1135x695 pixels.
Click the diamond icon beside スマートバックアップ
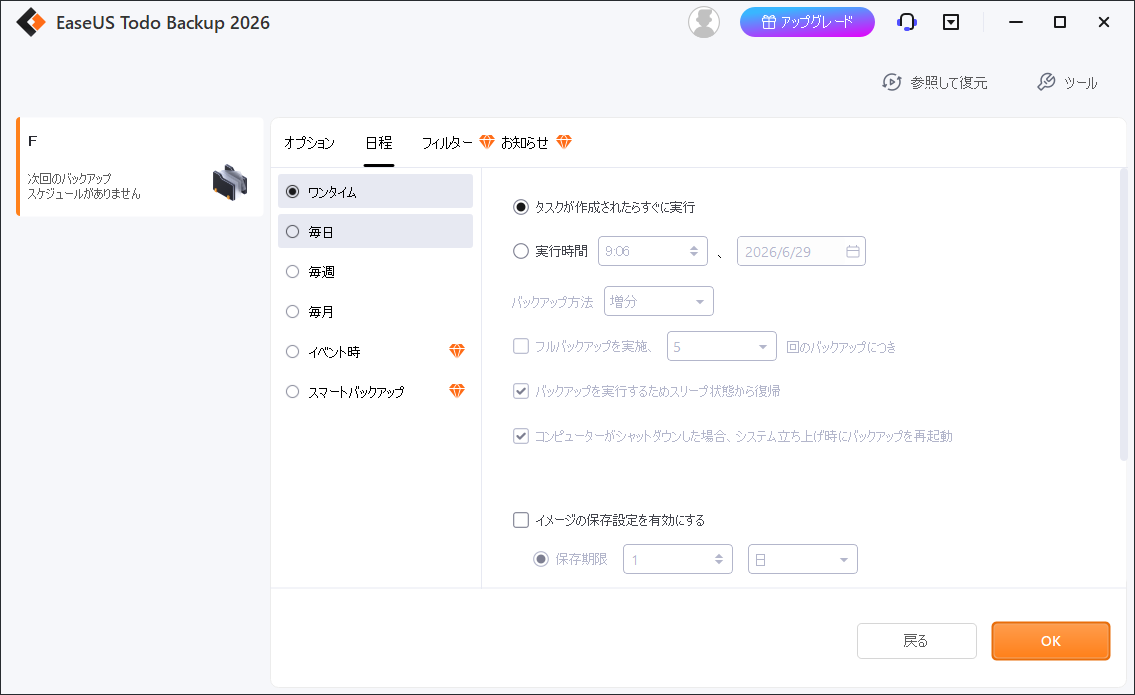point(457,391)
